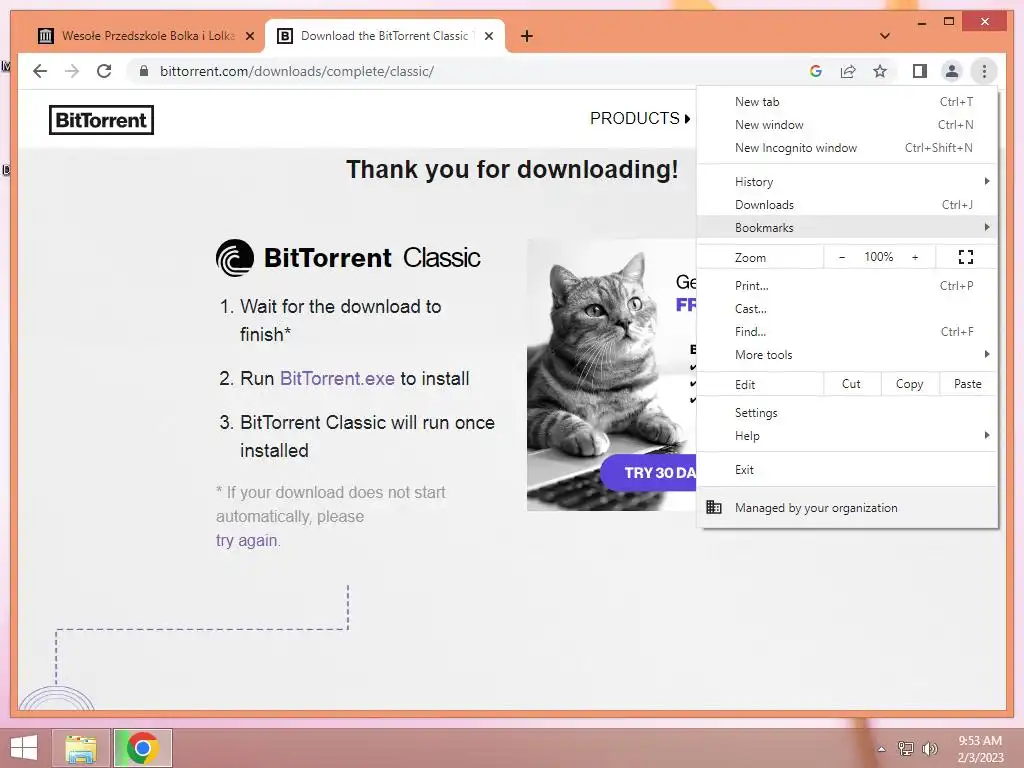Image resolution: width=1024 pixels, height=768 pixels.
Task: Open Downloads from the menu
Action: pyautogui.click(x=847, y=204)
